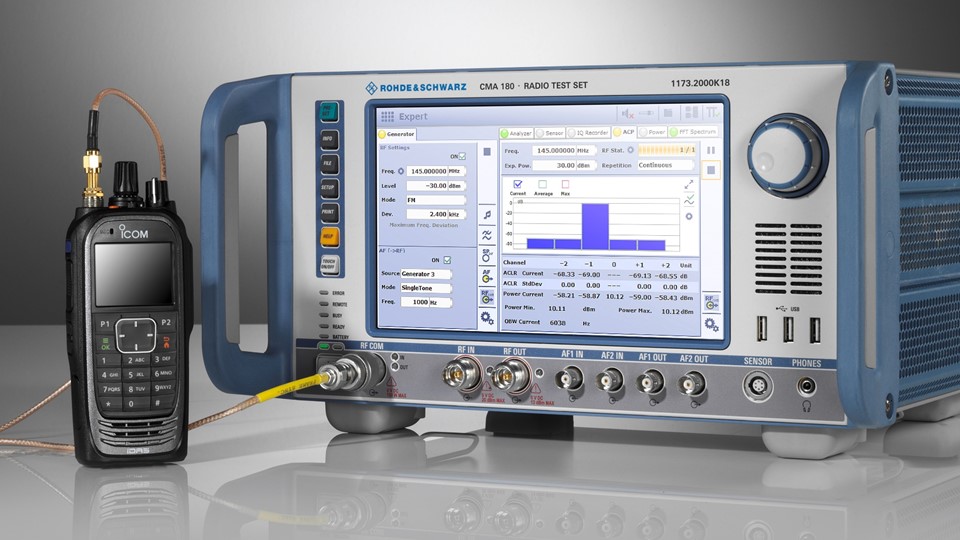Click the INFO hardware button
Viewport: 960px width, 540px height.
click(329, 139)
